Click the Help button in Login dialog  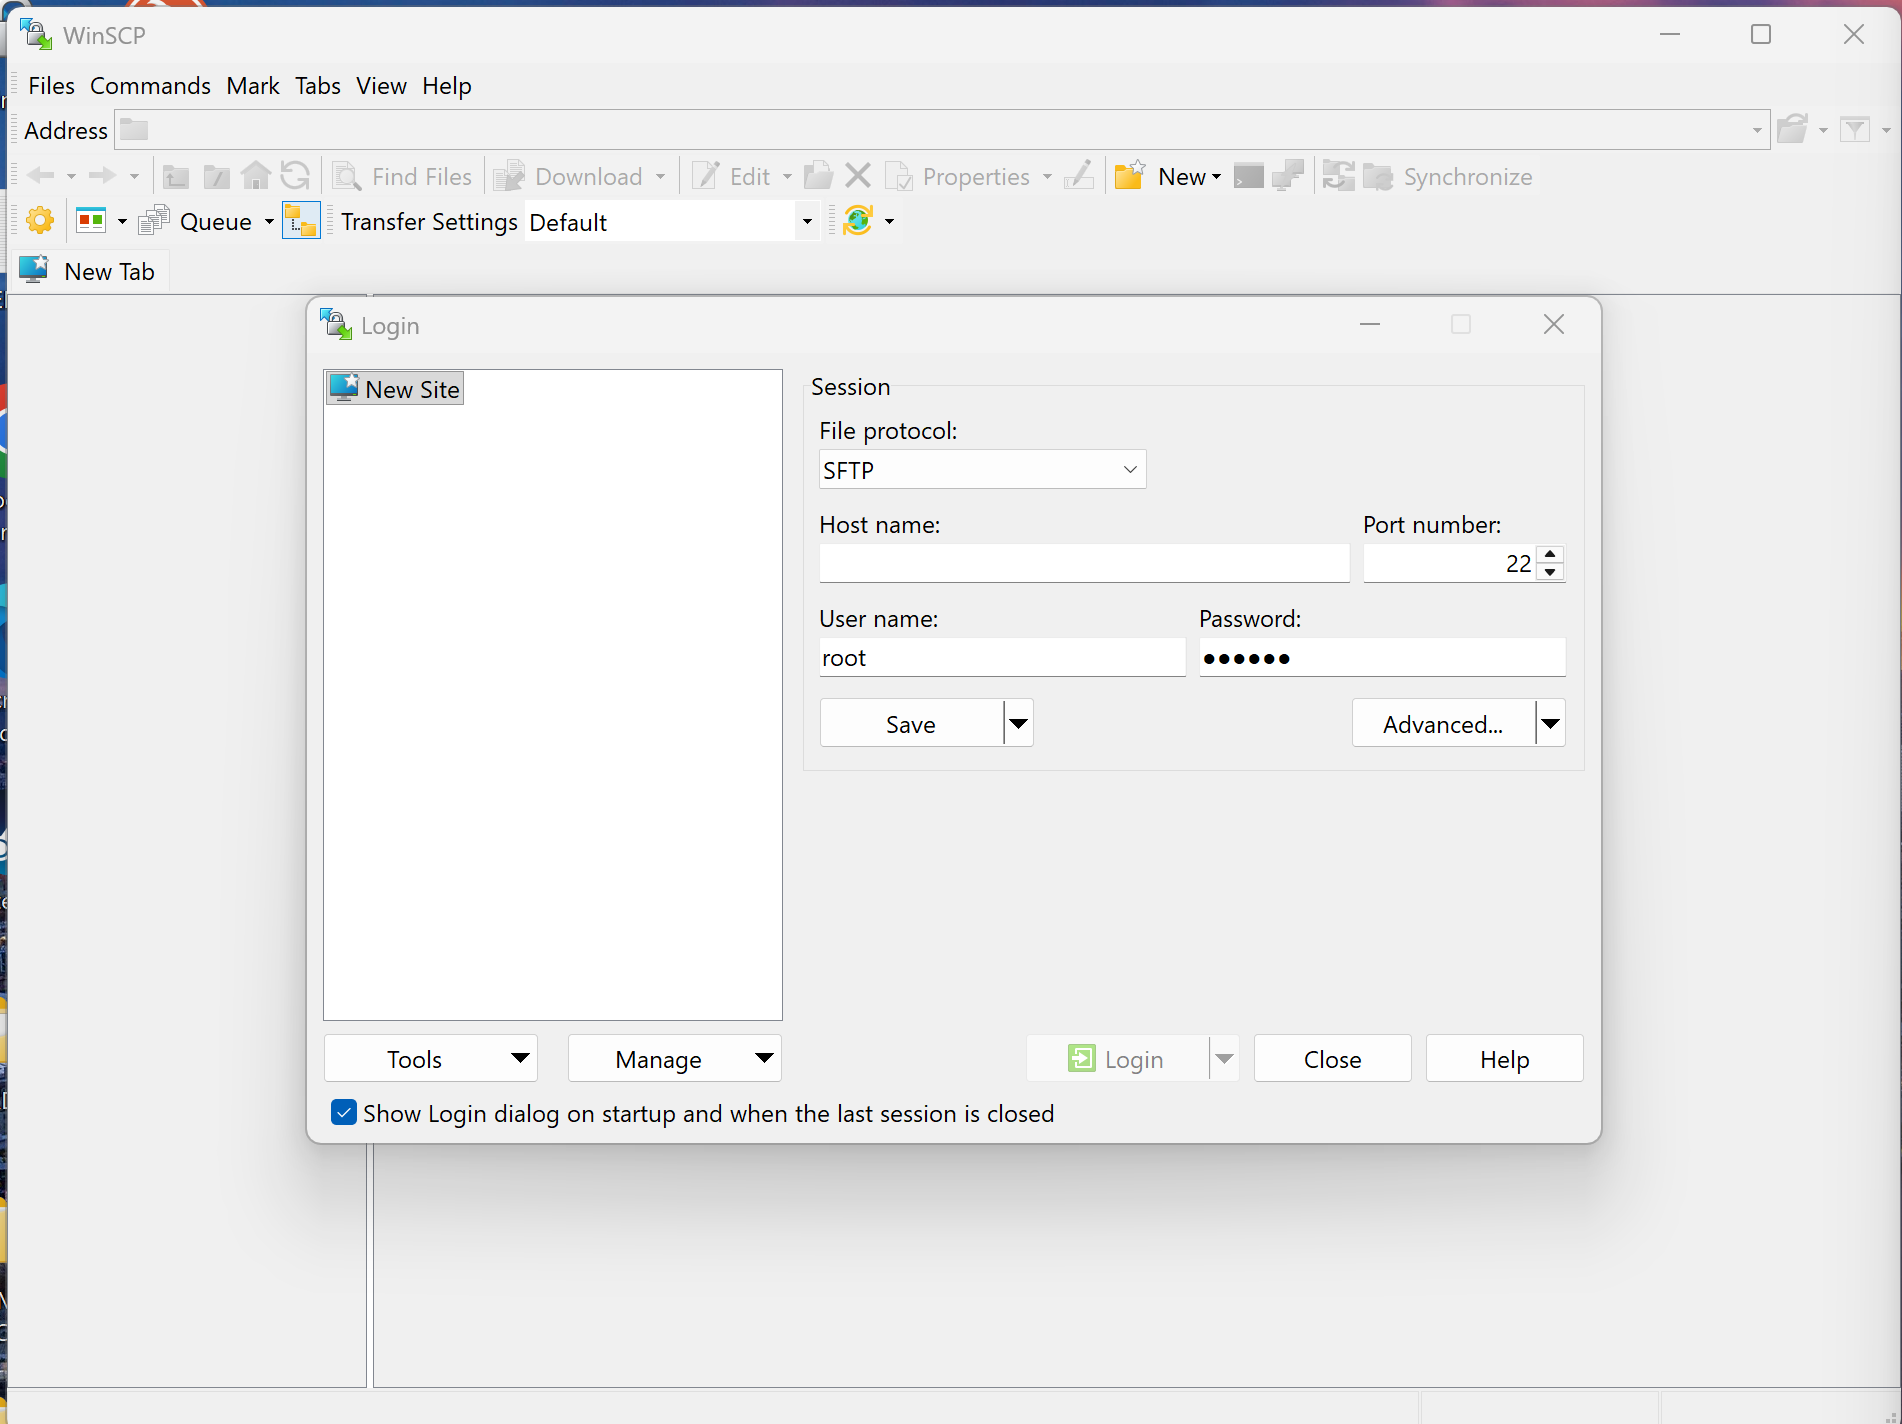[x=1504, y=1058]
